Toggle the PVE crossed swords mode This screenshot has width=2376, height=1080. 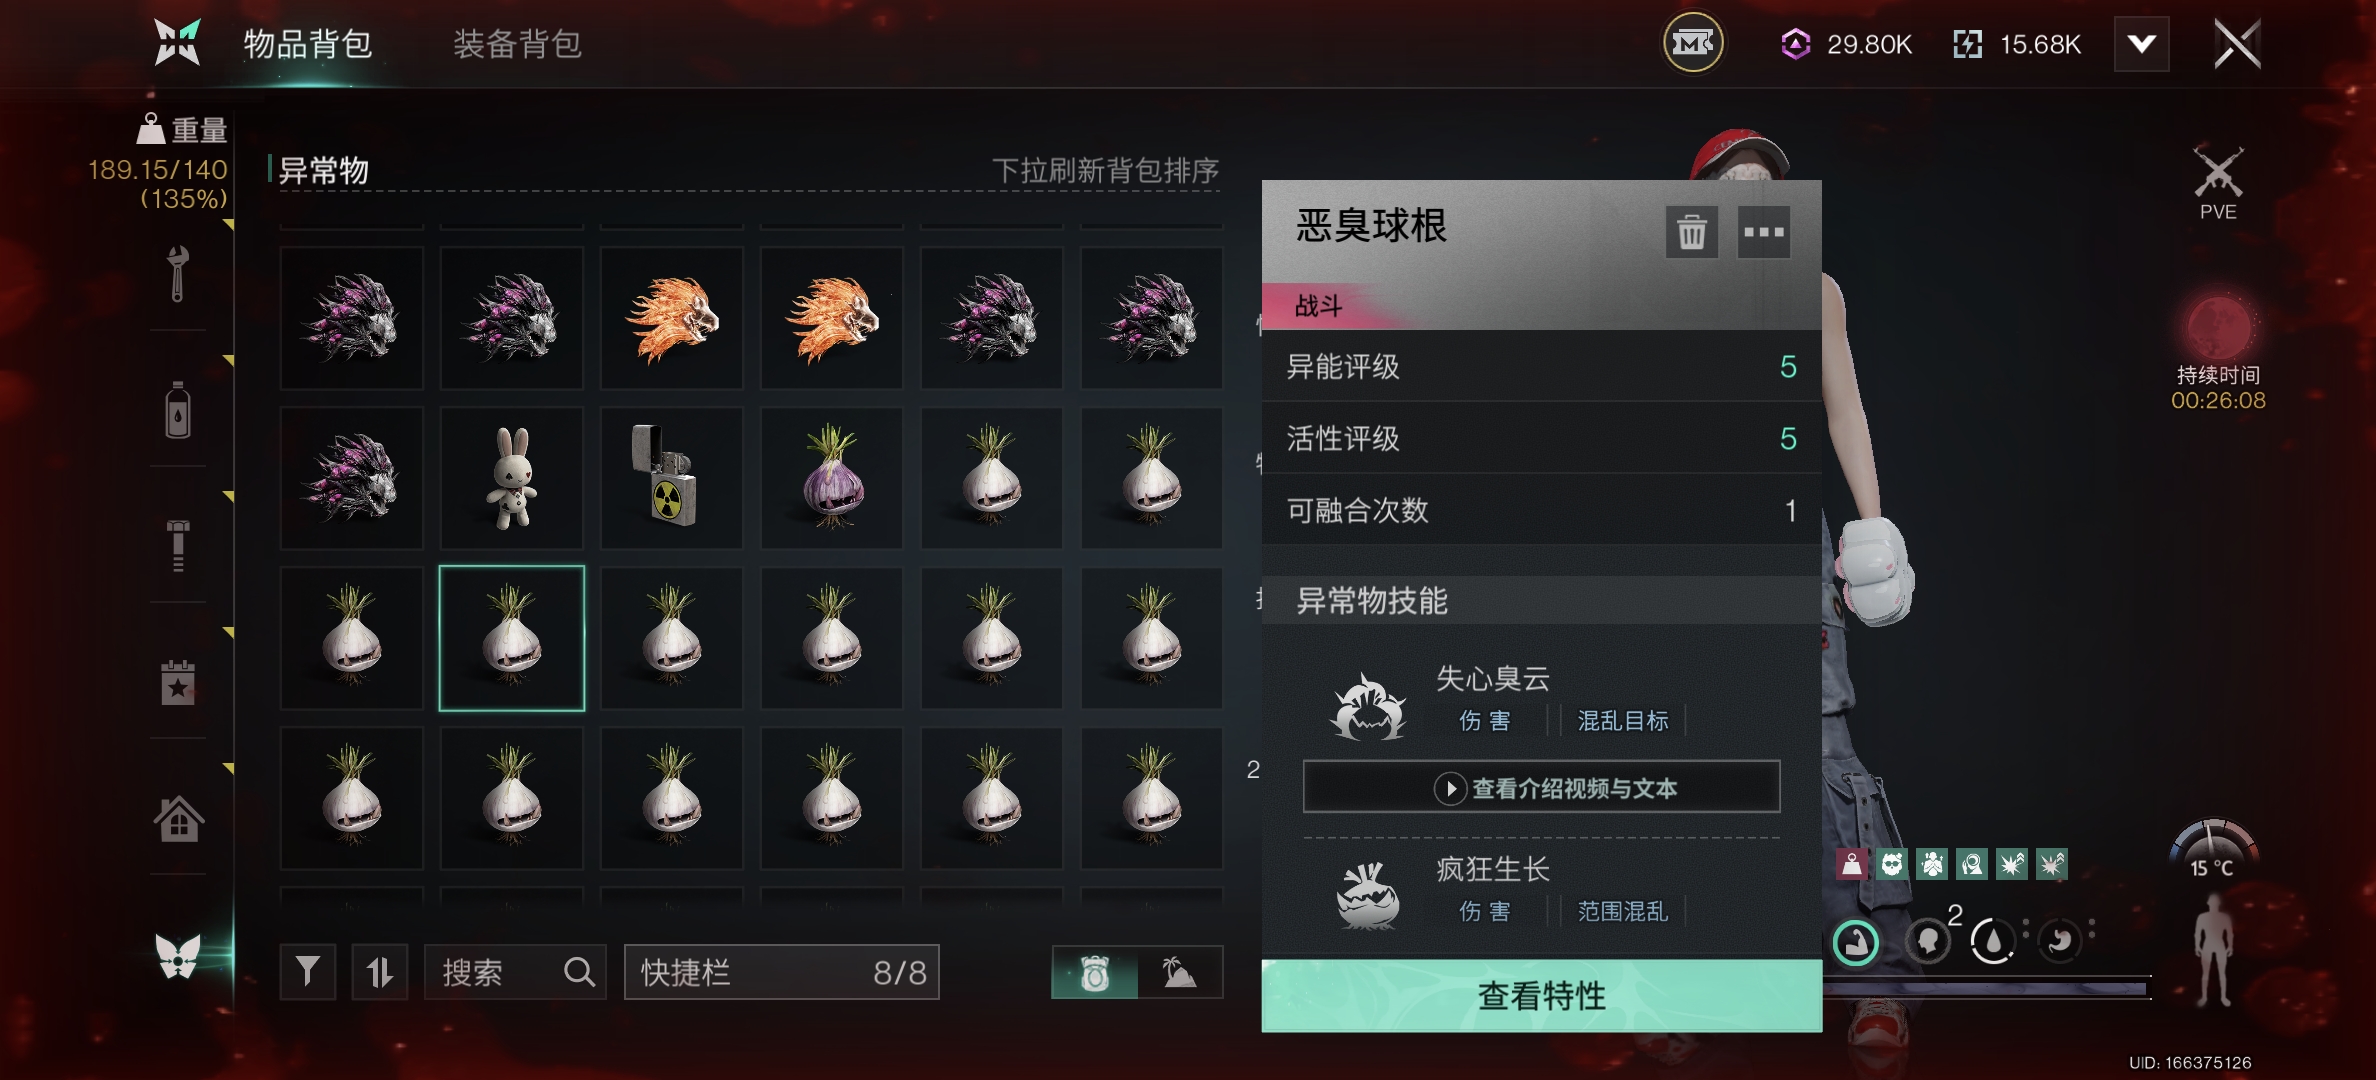pyautogui.click(x=2218, y=183)
